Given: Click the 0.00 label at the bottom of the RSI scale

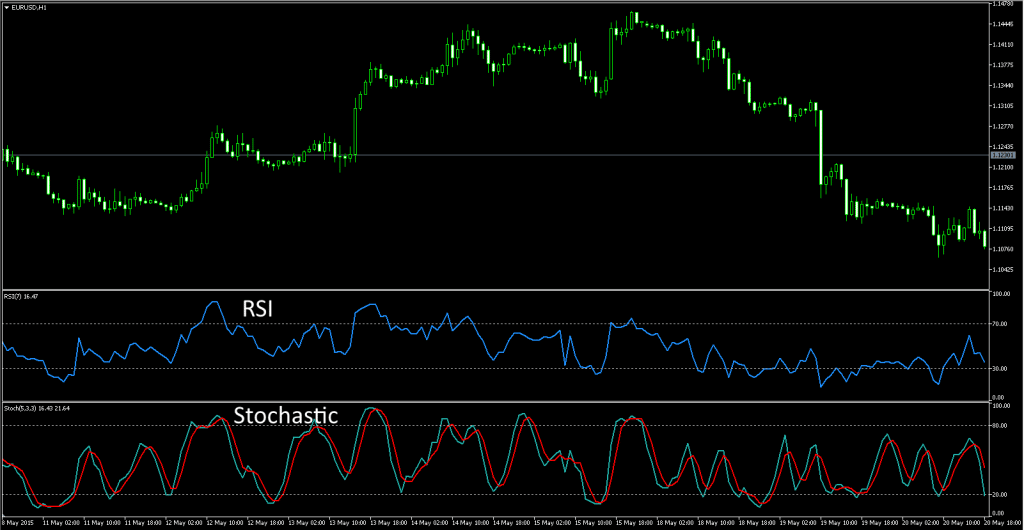Looking at the screenshot, I should pos(999,398).
